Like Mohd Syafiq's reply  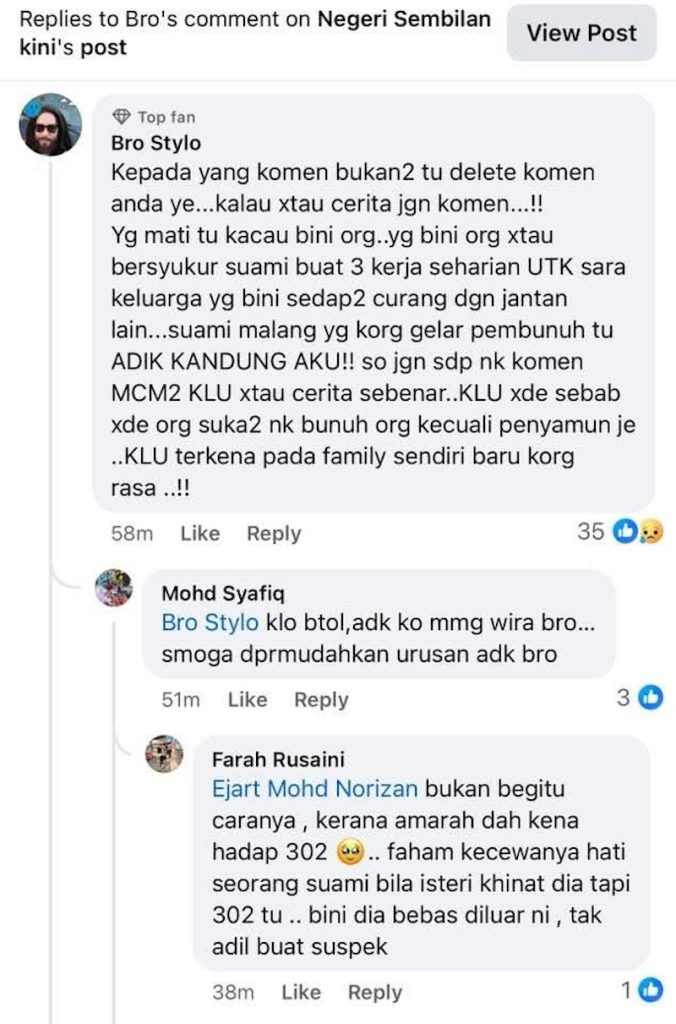[248, 699]
